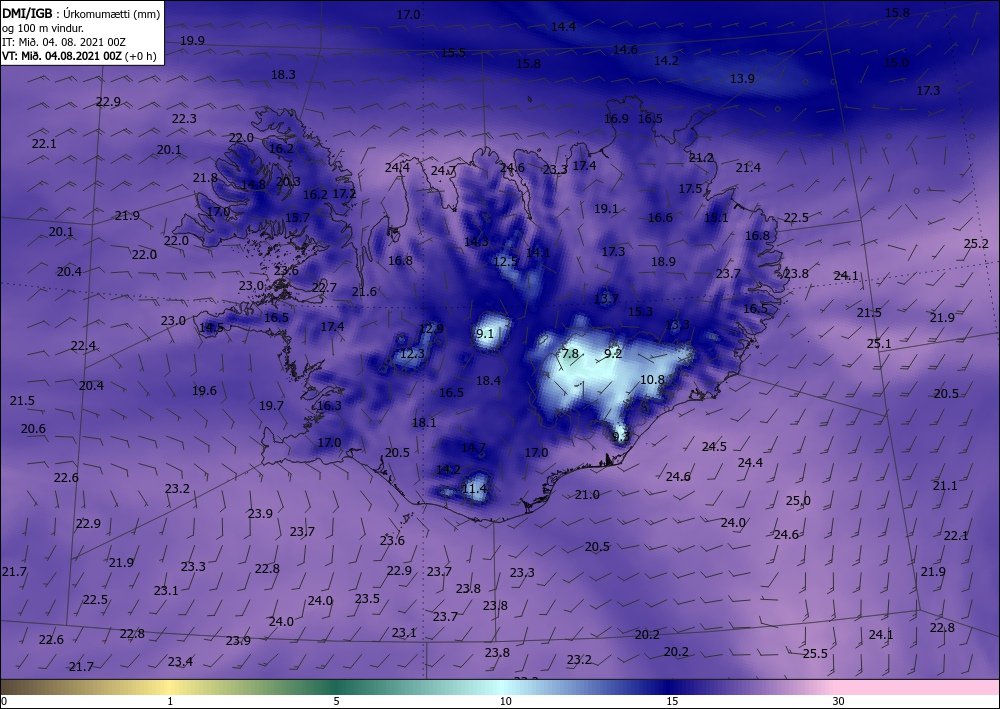Select the 19.6 value over the sea

point(205,391)
